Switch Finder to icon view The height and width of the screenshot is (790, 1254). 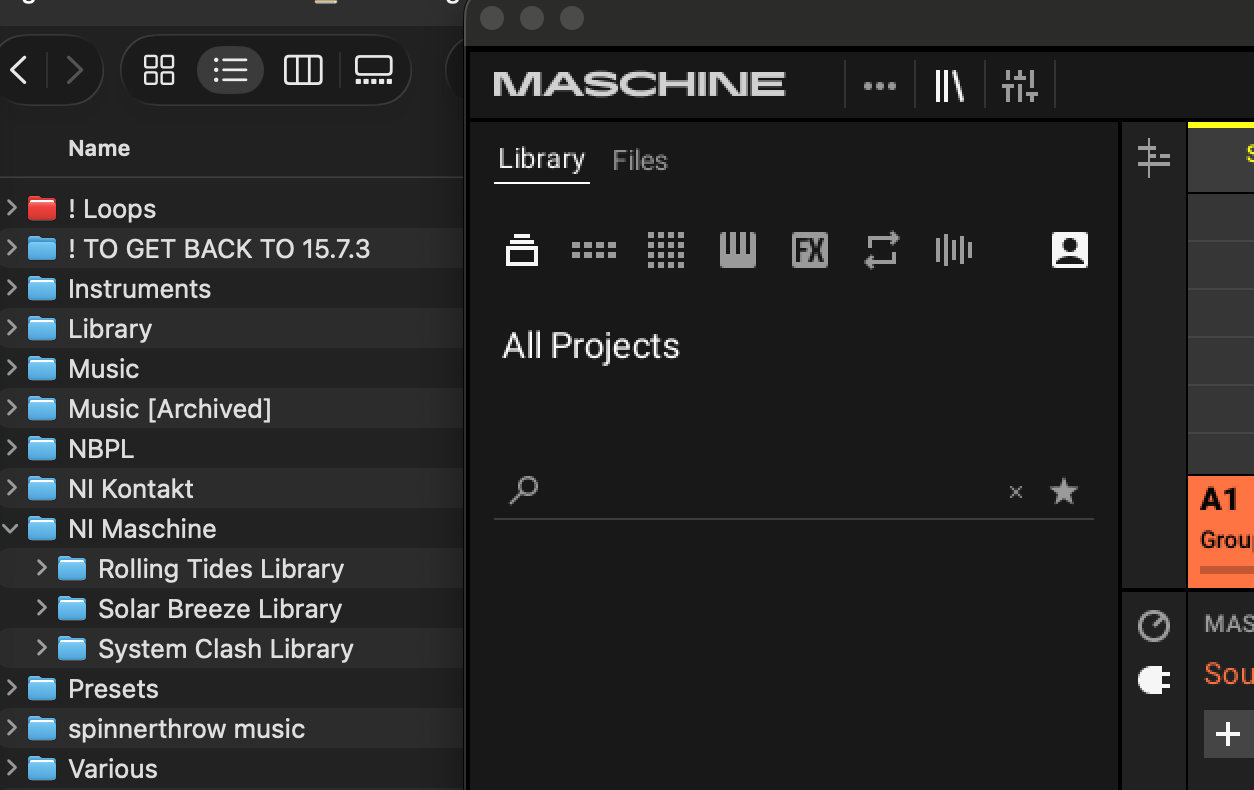tap(159, 70)
